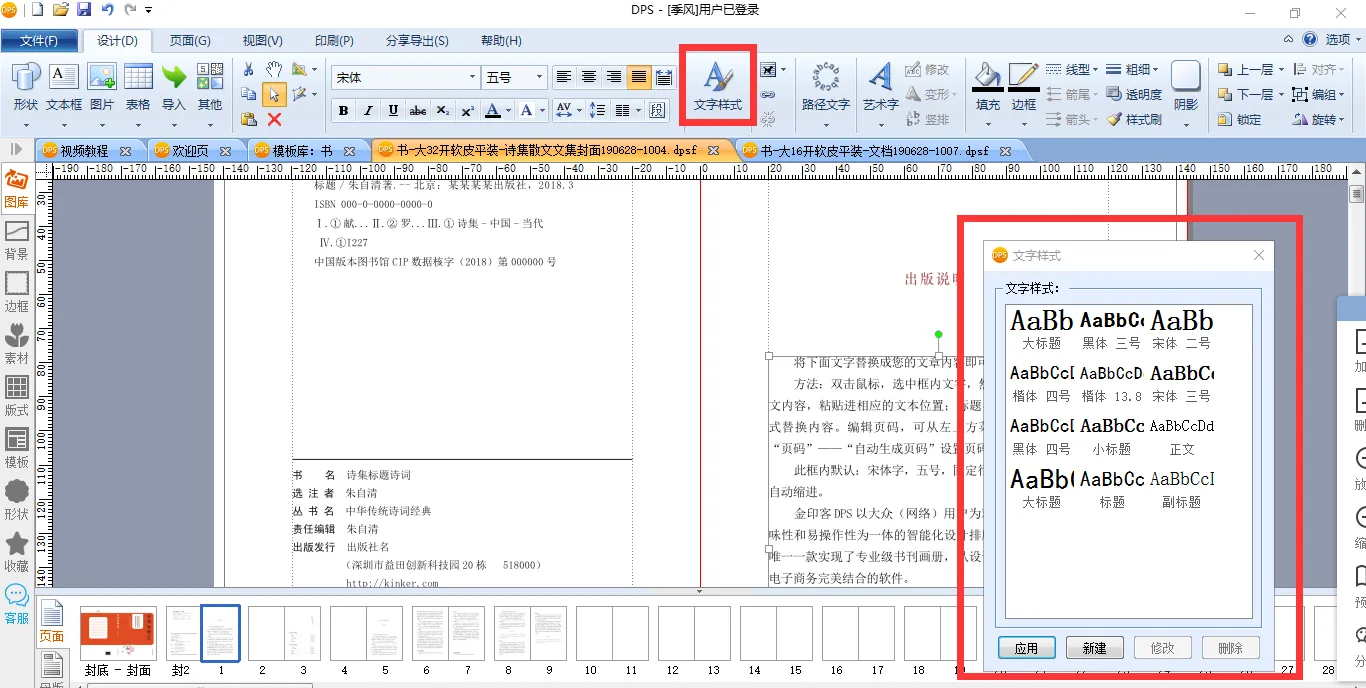The width and height of the screenshot is (1366, 688).
Task: Click the red delete X icon
Action: 274,119
